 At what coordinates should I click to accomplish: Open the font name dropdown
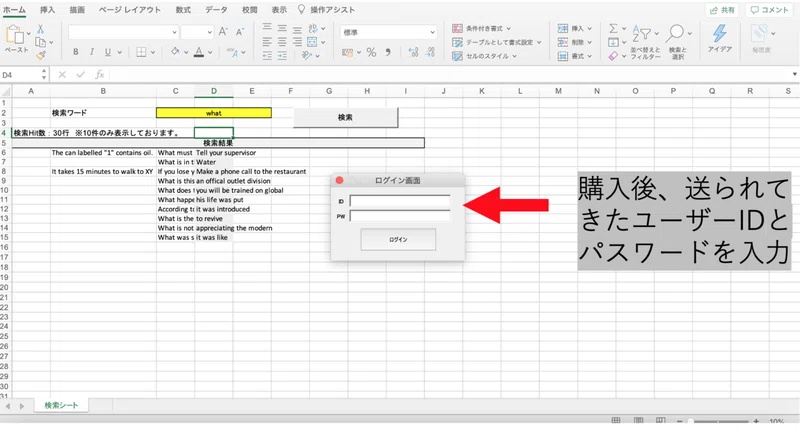pyautogui.click(x=174, y=32)
